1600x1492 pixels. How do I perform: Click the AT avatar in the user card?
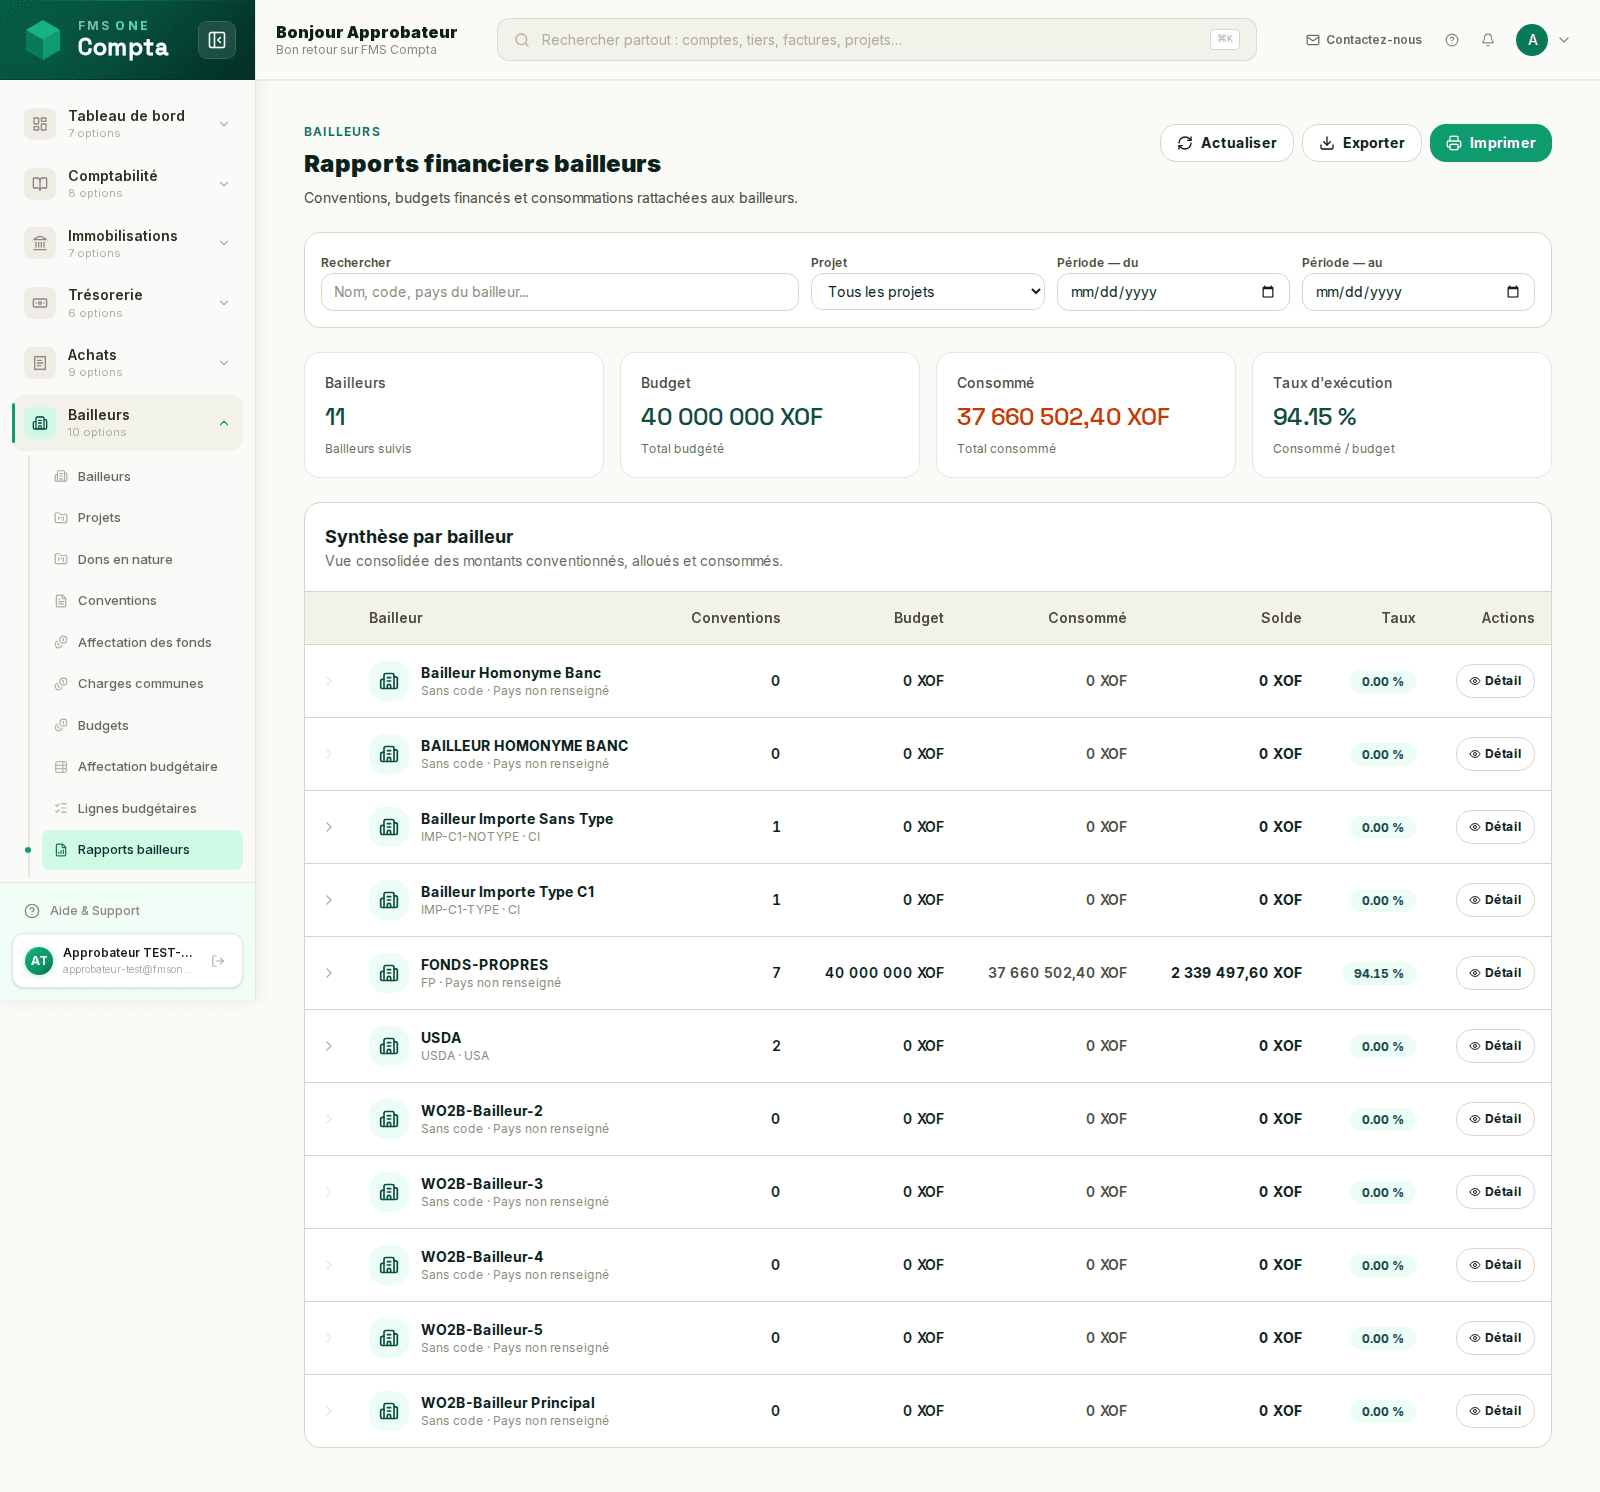(x=39, y=961)
